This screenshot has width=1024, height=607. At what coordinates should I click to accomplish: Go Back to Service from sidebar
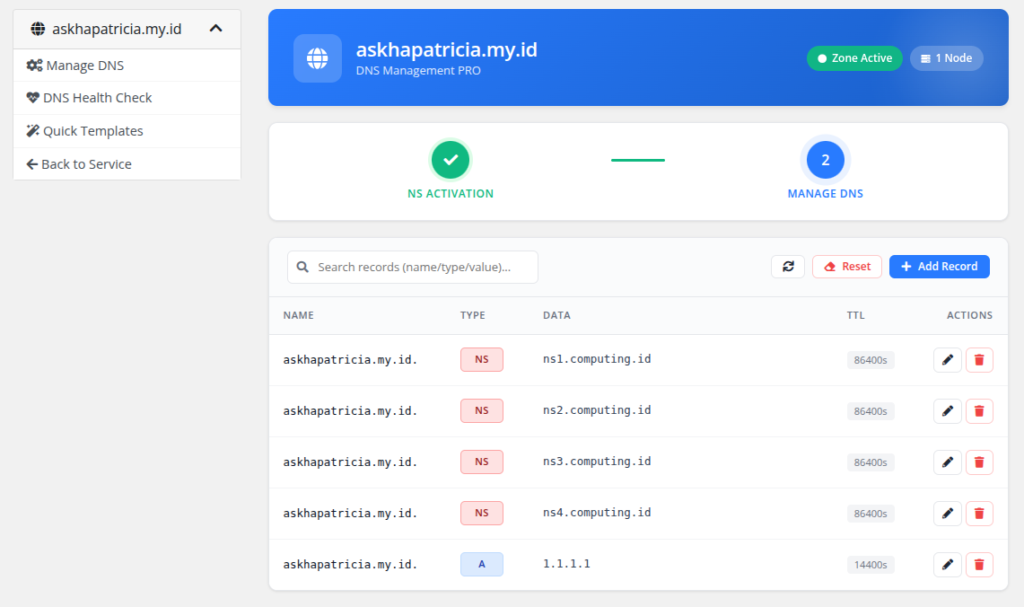pyautogui.click(x=127, y=164)
